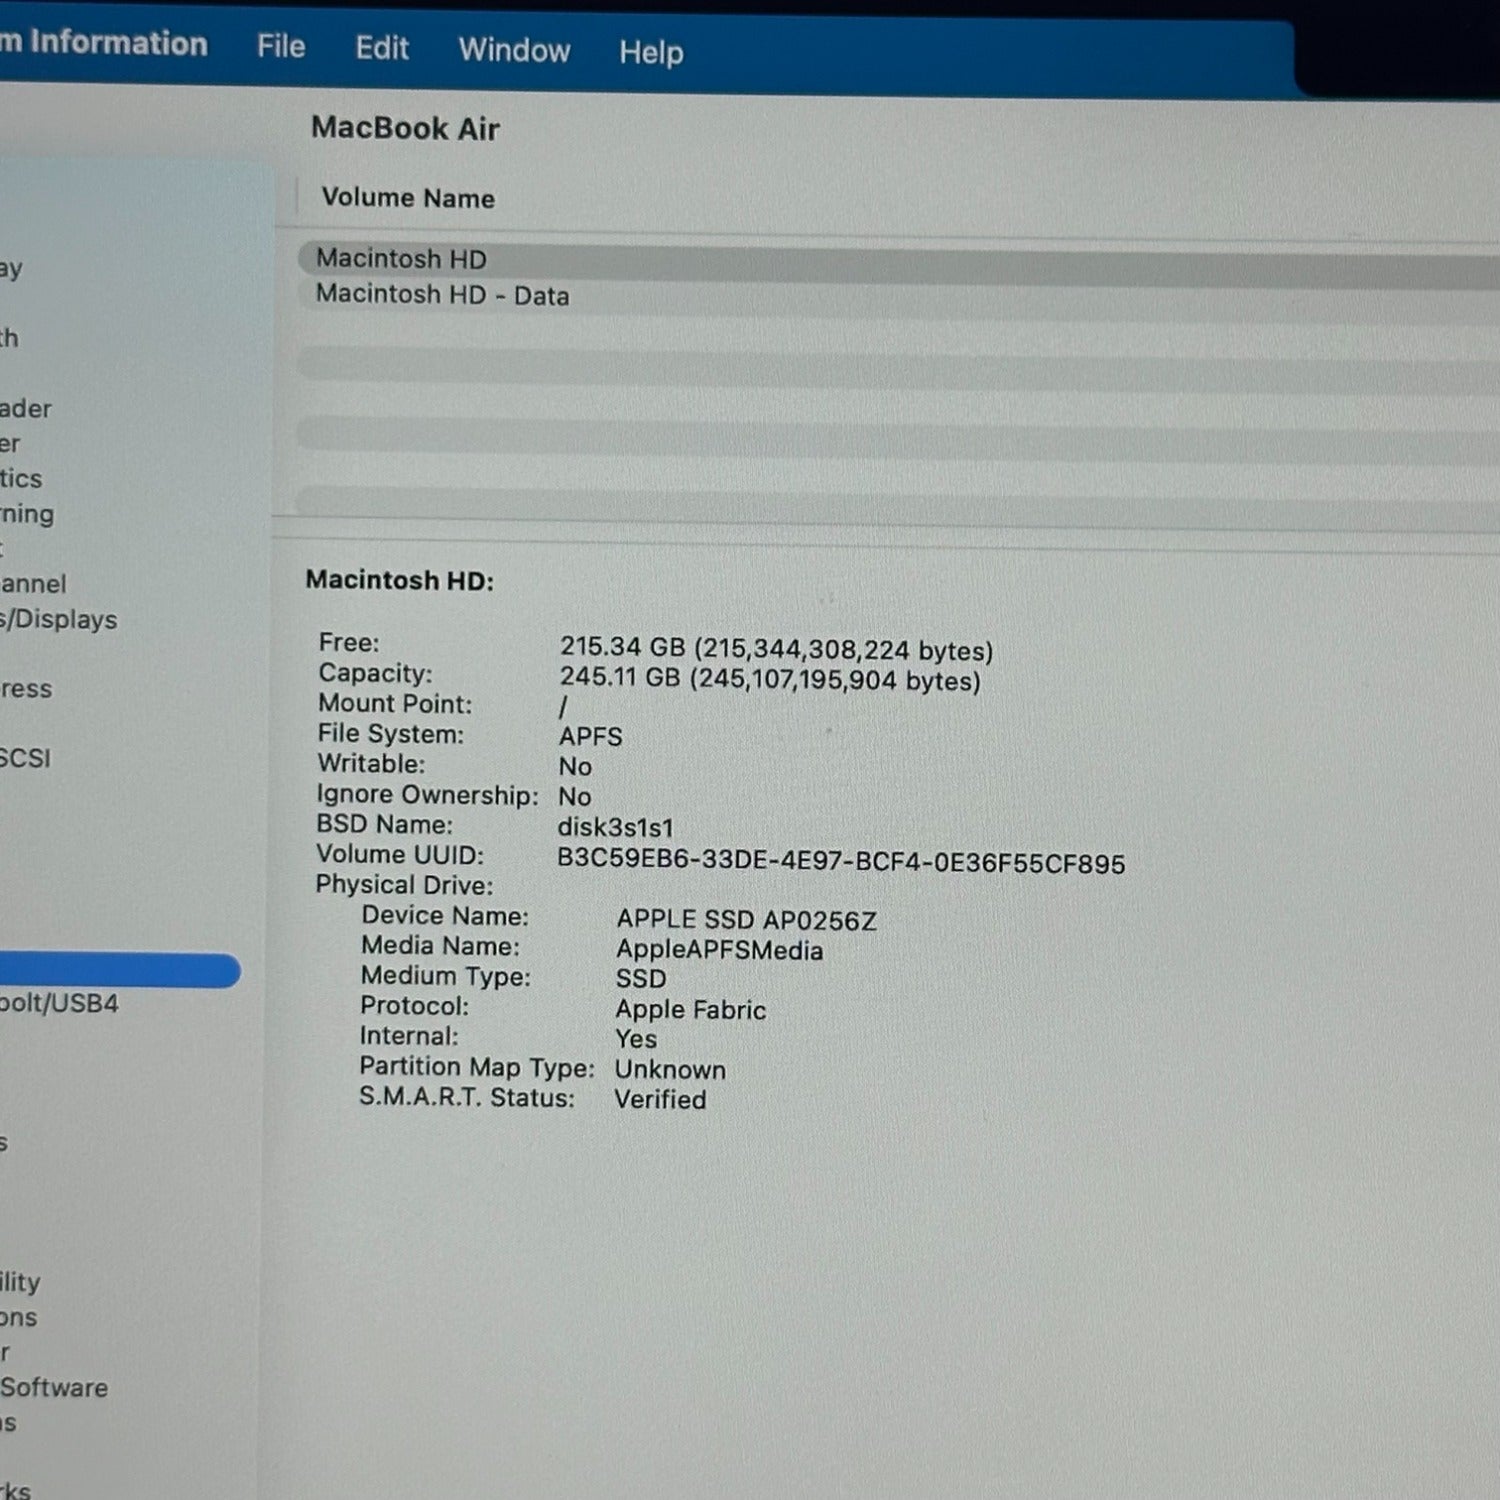Open the Help menu
This screenshot has width=1500, height=1500.
pyautogui.click(x=650, y=53)
